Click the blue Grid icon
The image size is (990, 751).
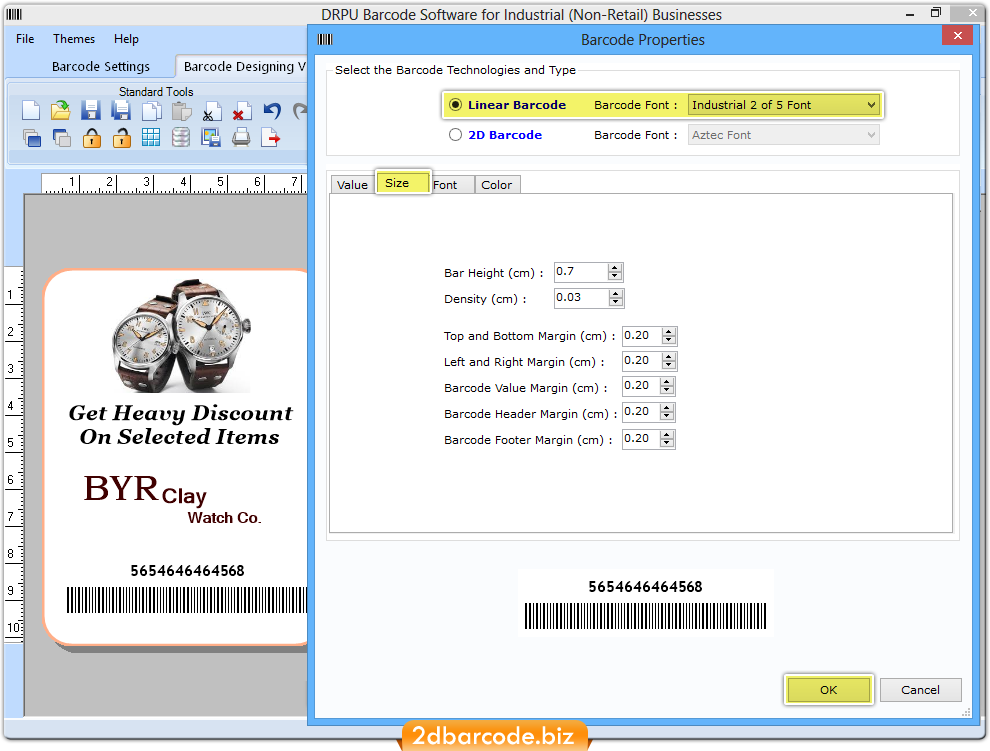(151, 137)
